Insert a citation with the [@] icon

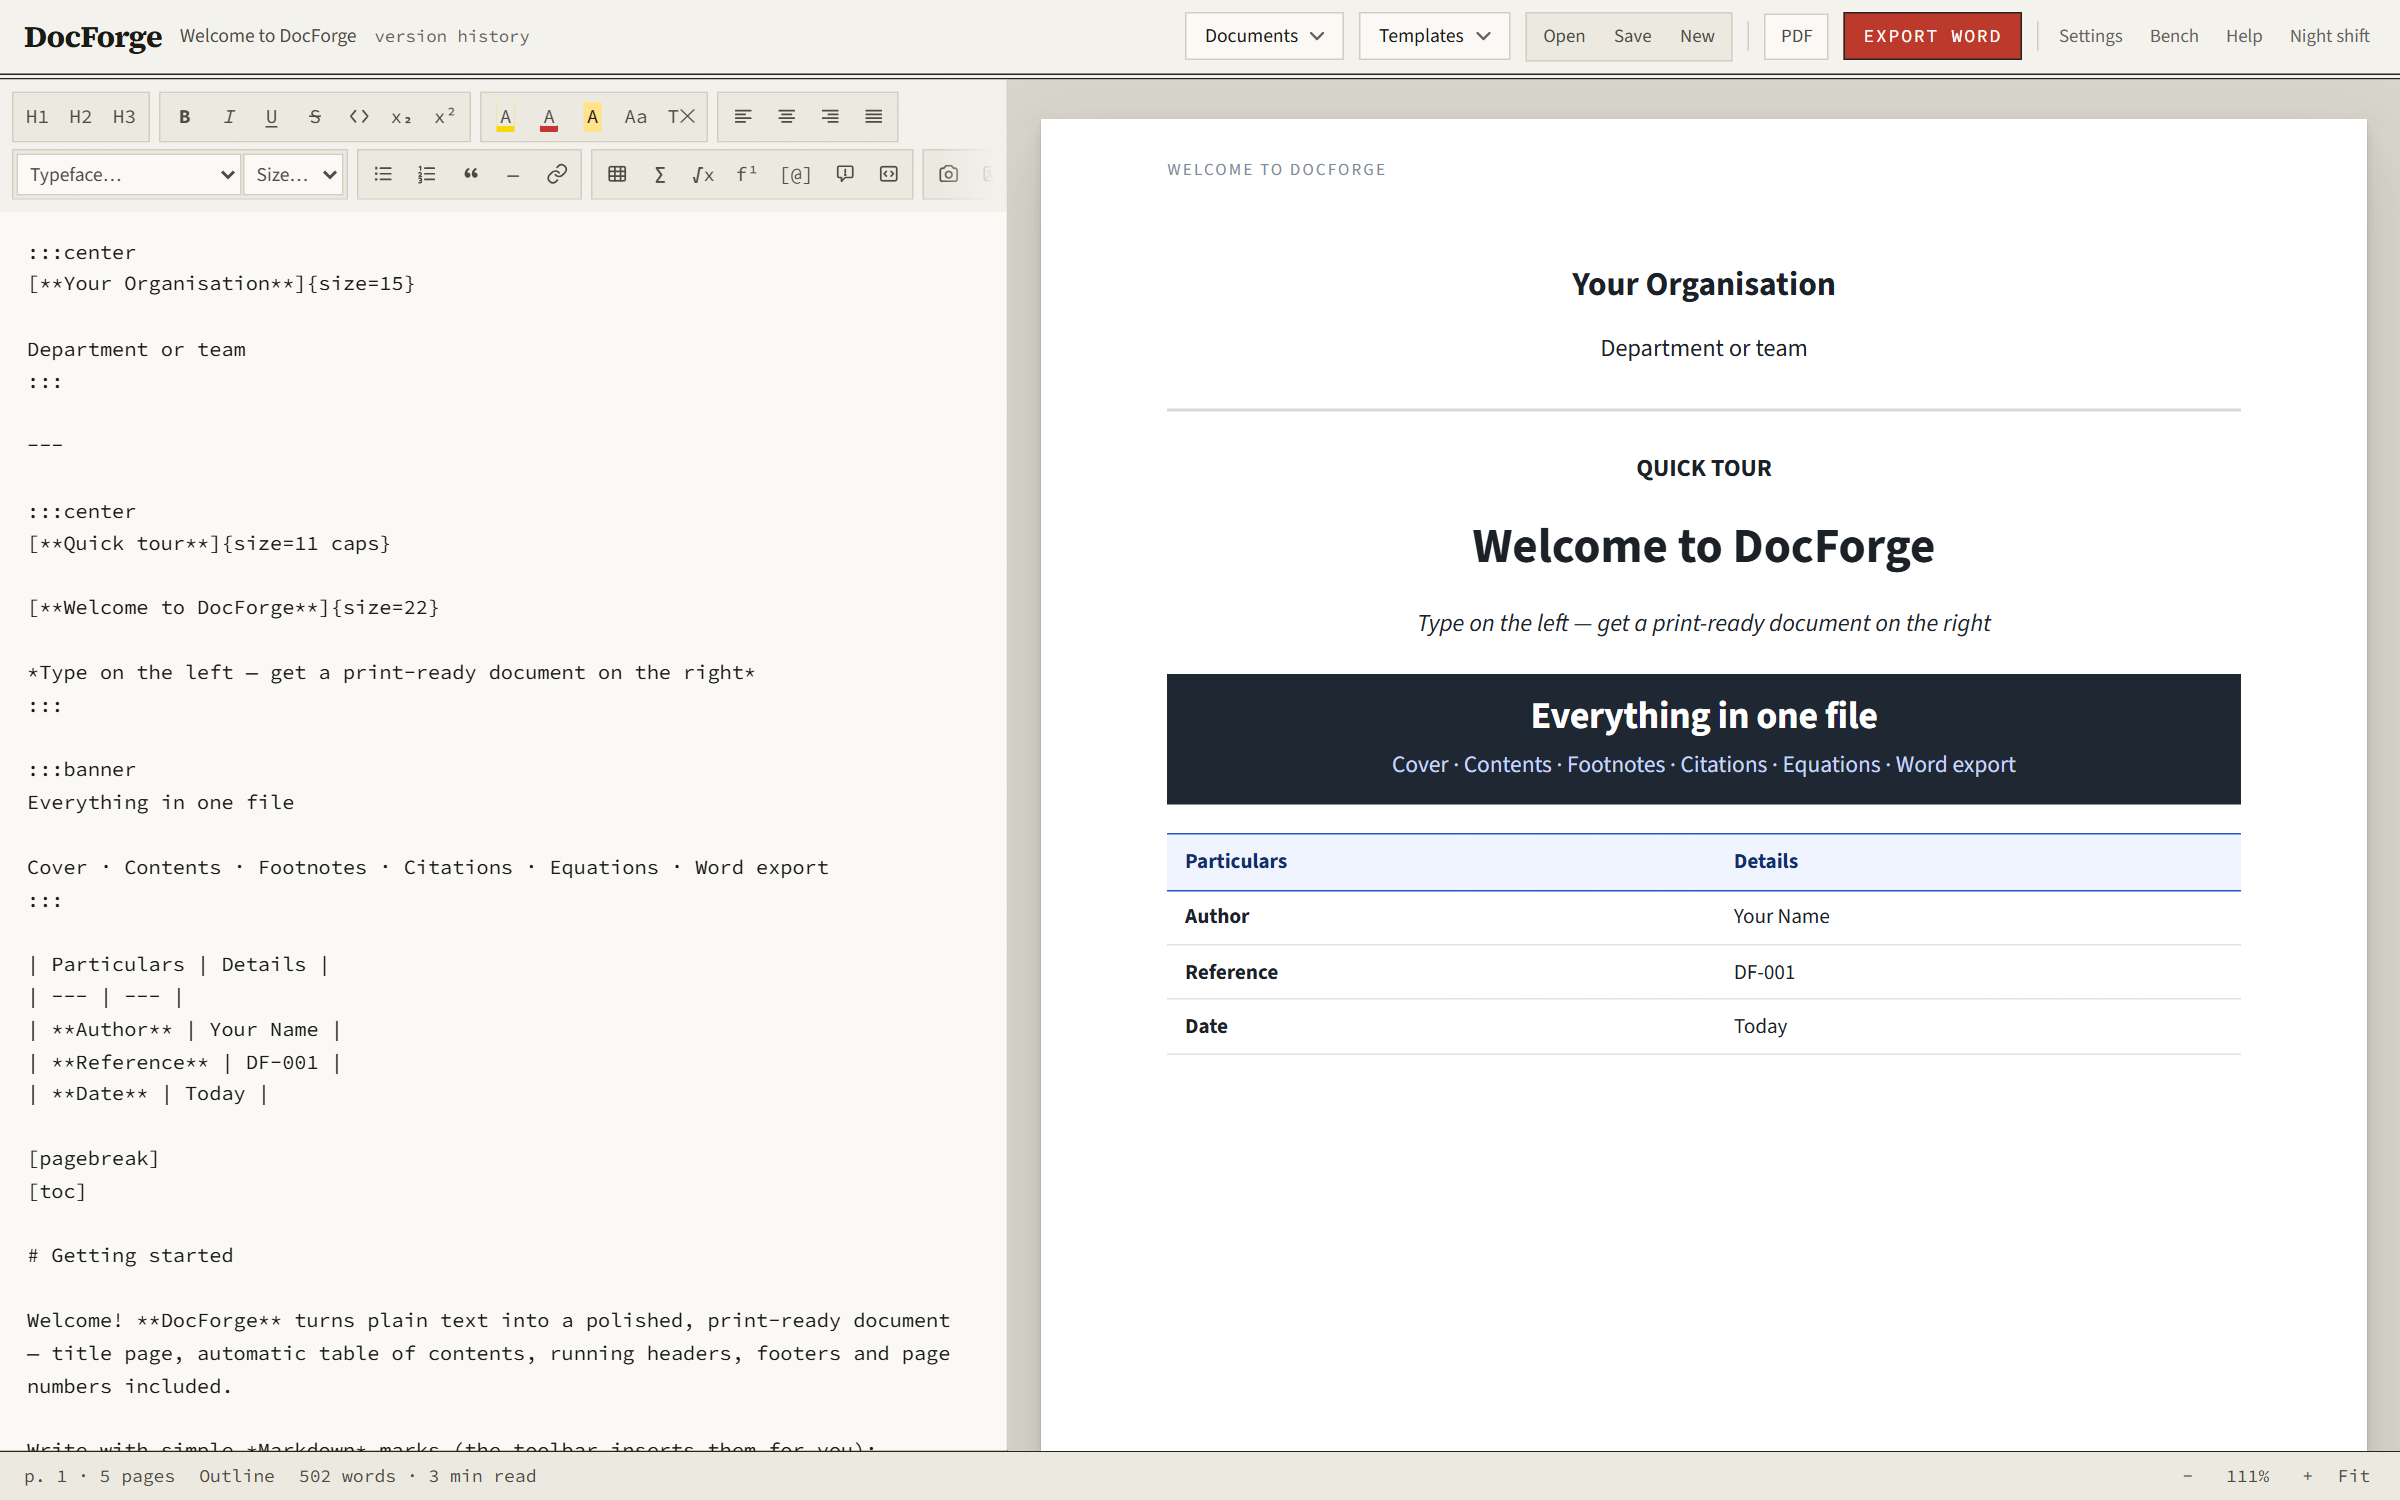click(796, 174)
